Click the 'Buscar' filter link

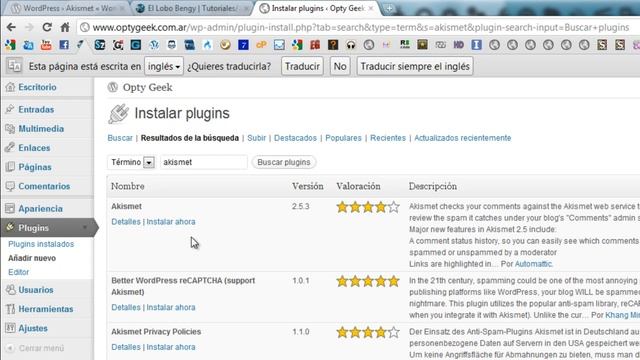click(x=120, y=138)
